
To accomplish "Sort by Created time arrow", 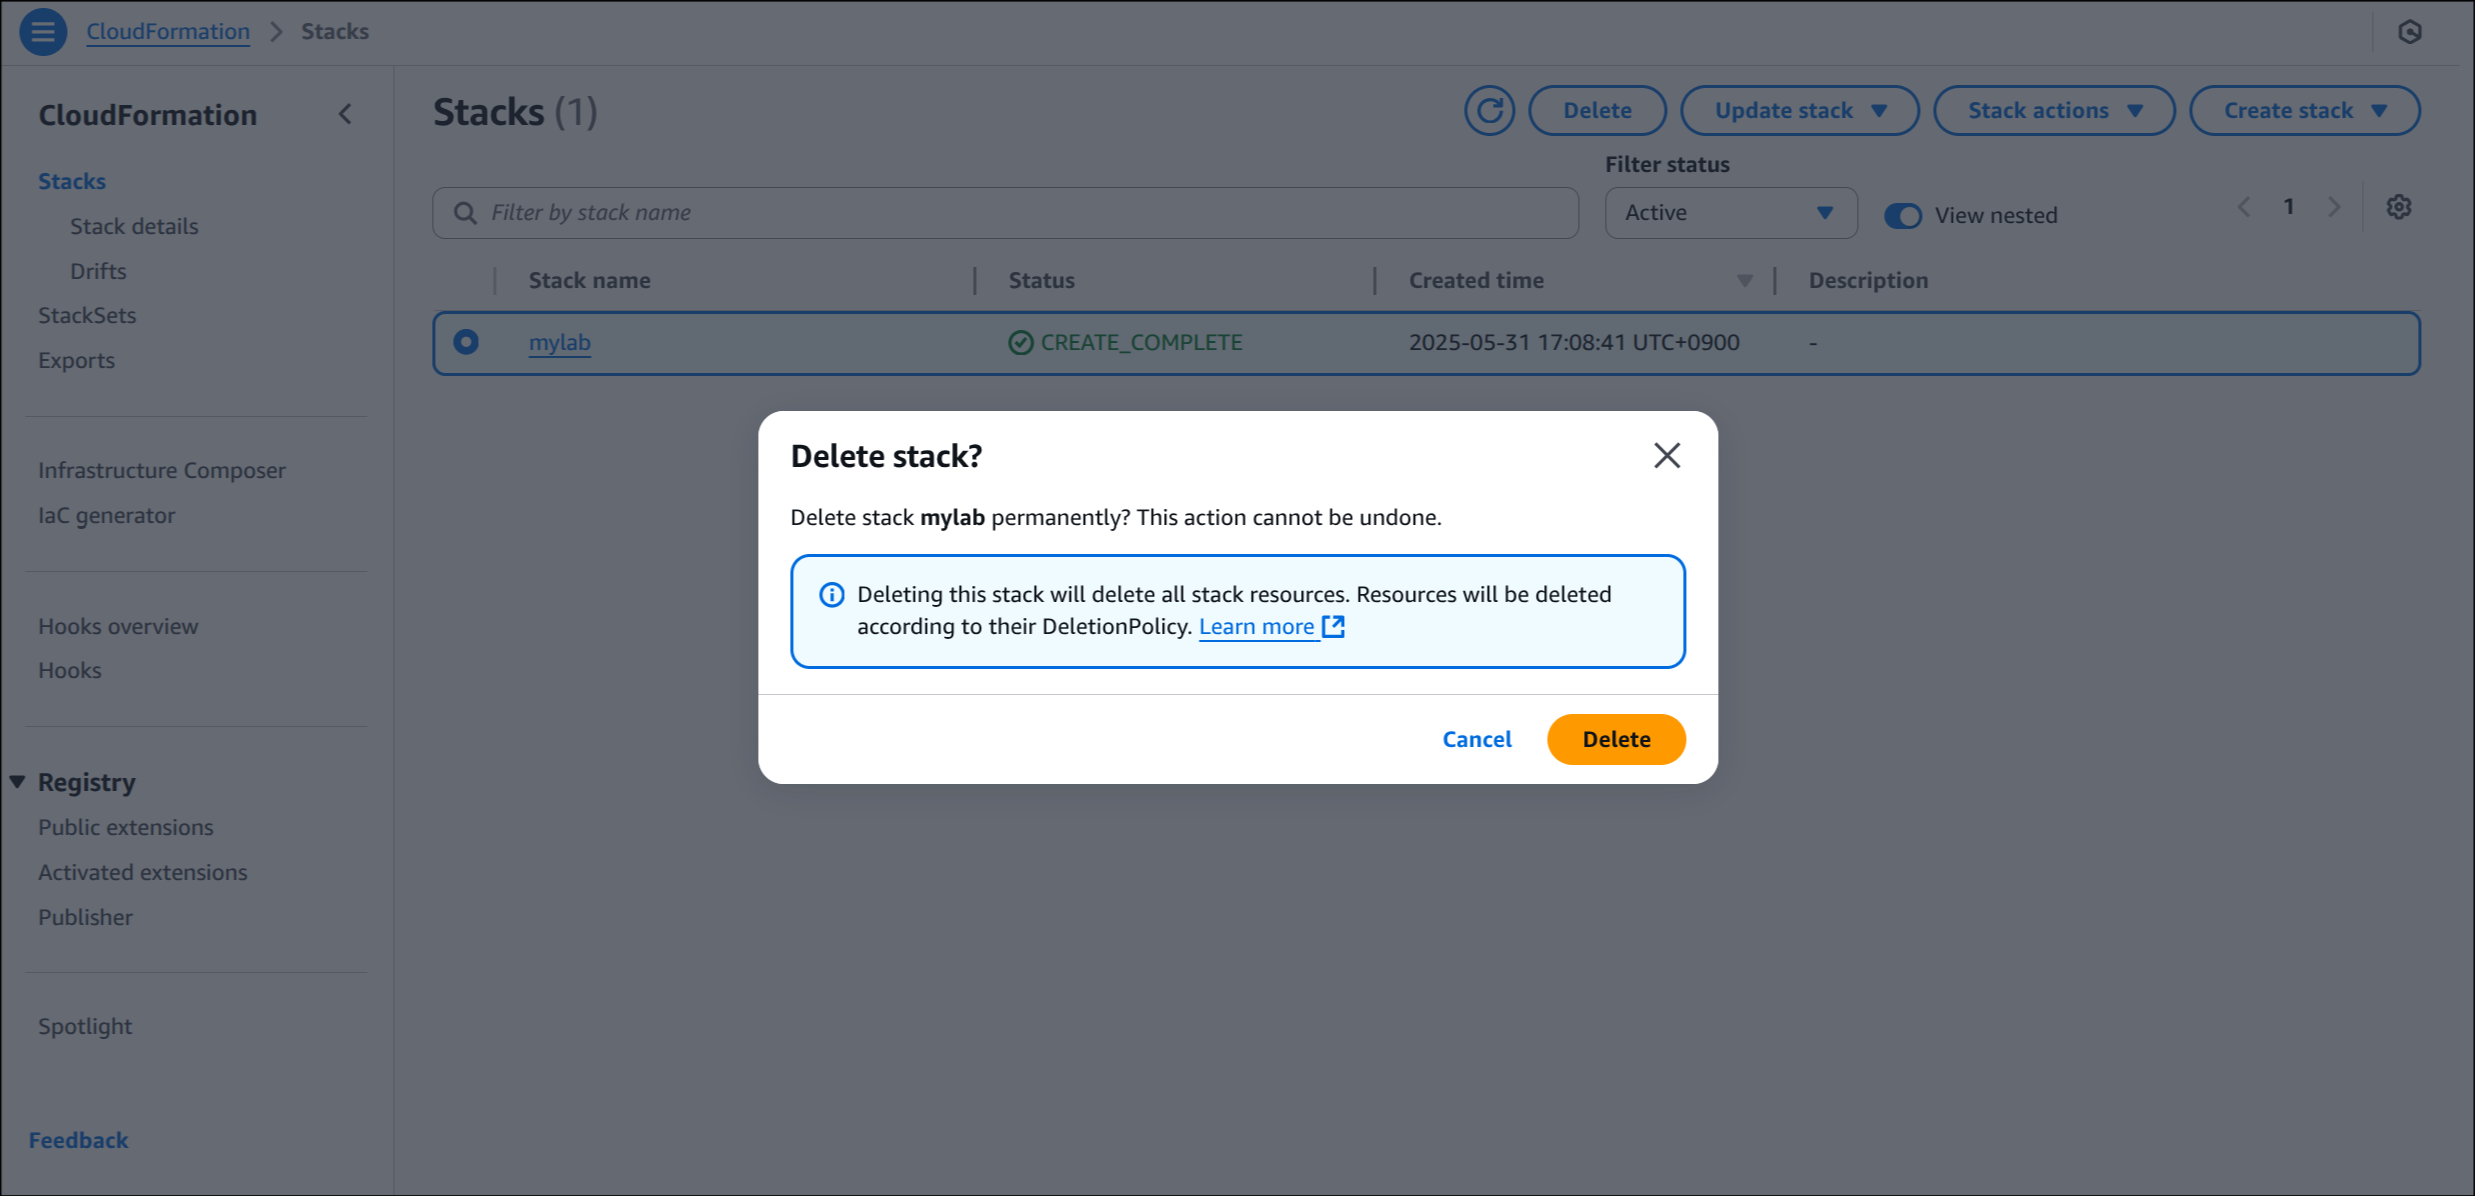I will tap(1745, 281).
